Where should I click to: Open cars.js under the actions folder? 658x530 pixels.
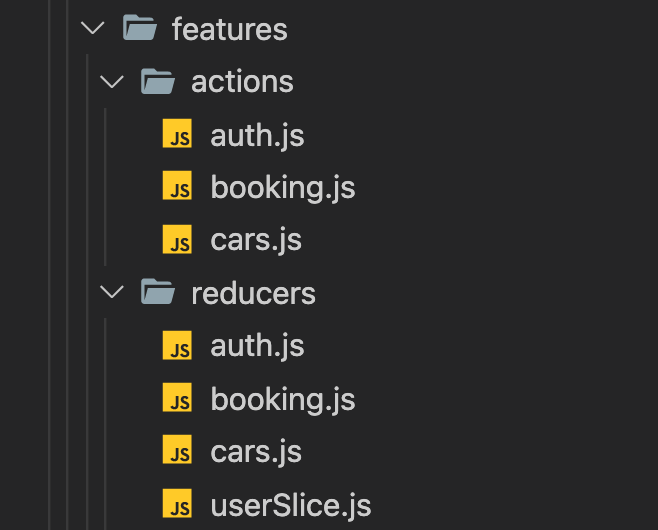(x=256, y=240)
